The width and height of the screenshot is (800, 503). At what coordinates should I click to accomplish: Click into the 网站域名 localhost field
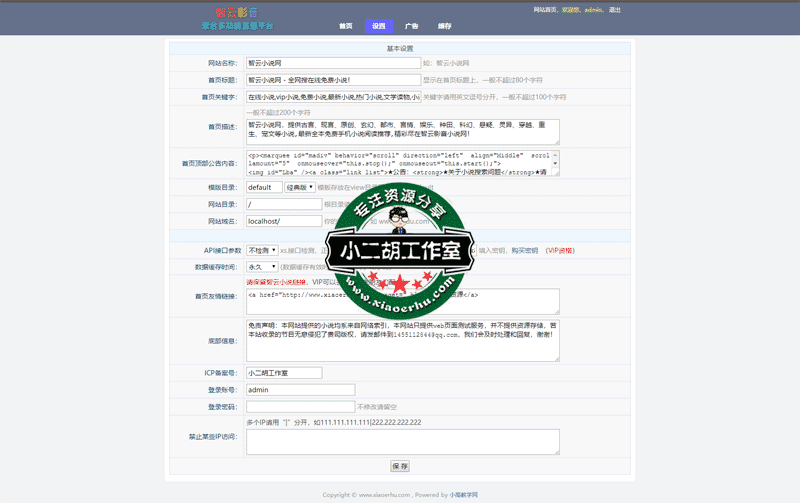tap(284, 221)
